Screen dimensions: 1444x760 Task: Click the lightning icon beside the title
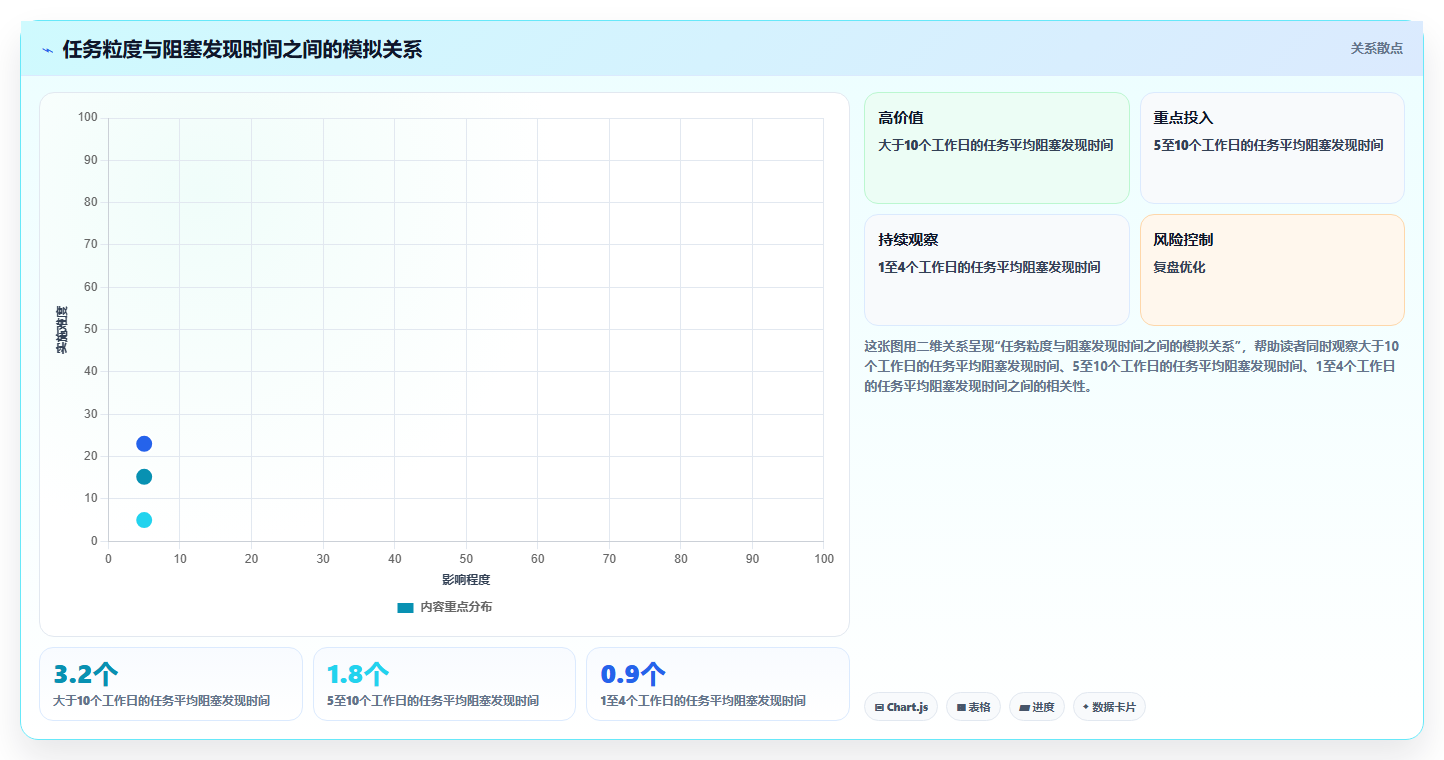point(48,50)
